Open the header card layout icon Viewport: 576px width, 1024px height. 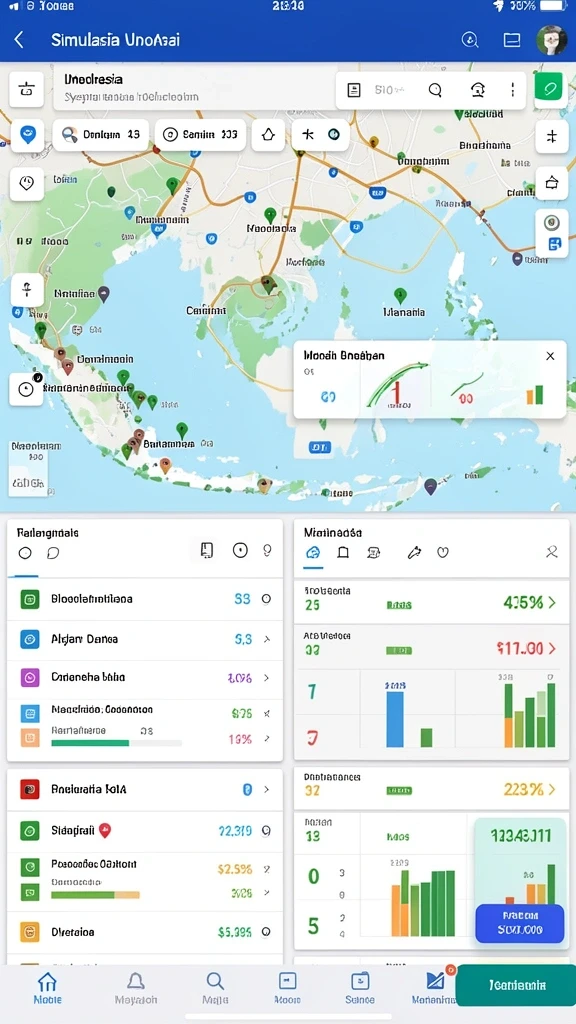tap(512, 40)
